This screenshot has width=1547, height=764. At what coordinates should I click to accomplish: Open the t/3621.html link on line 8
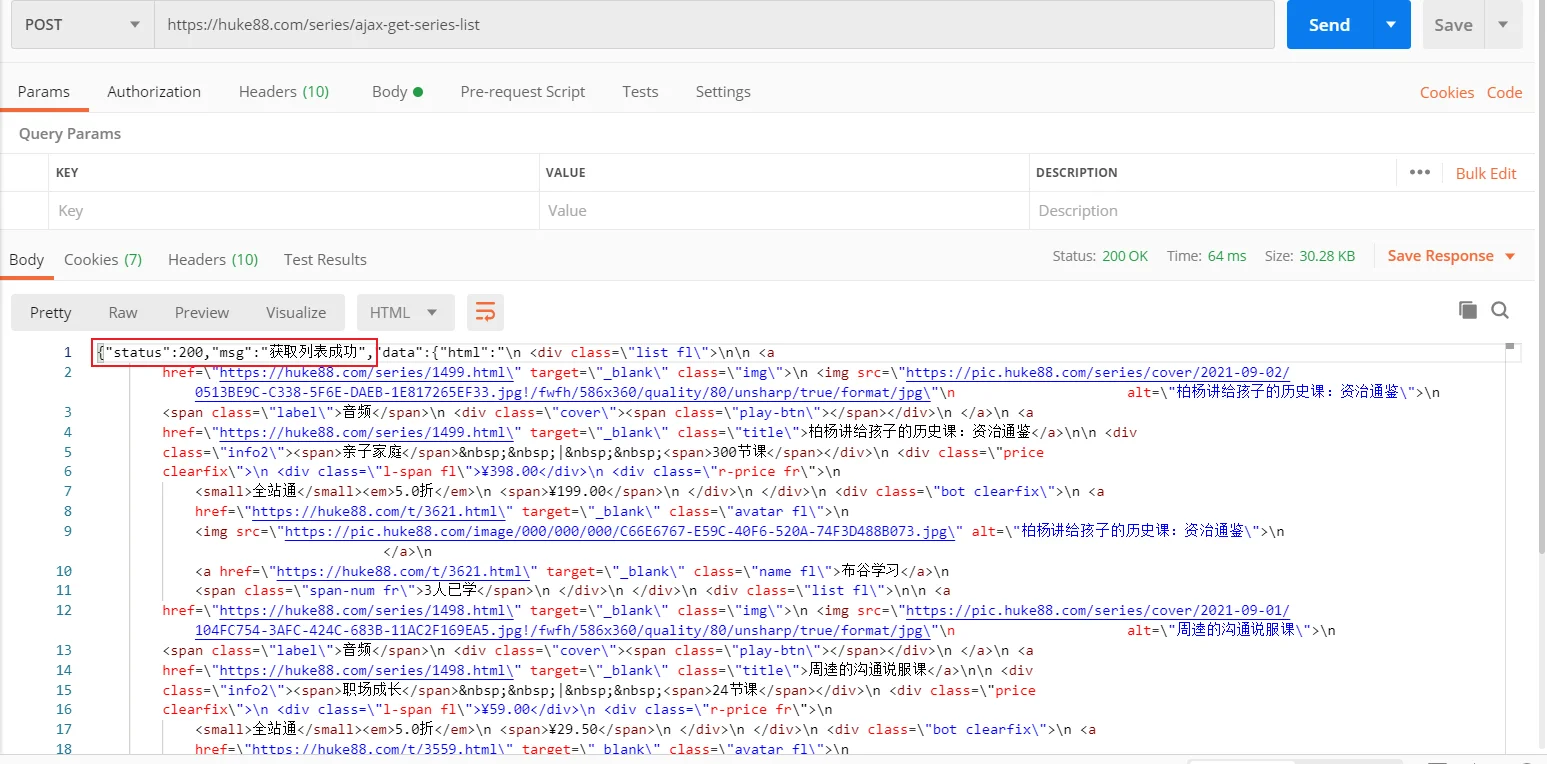click(x=381, y=512)
